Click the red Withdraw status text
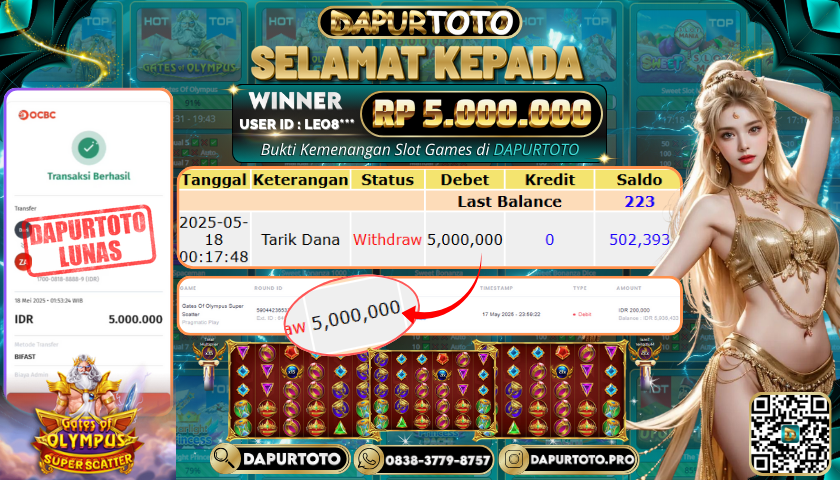 point(387,239)
